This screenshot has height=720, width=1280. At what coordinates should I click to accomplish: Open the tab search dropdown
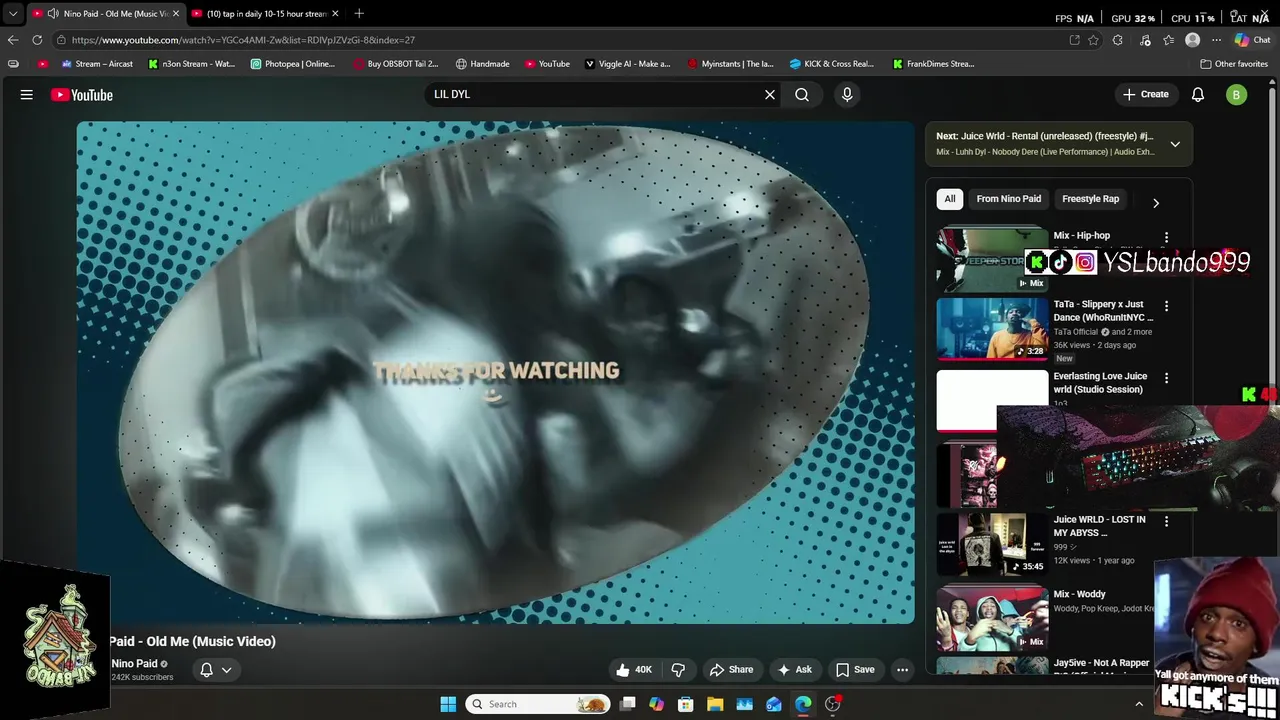point(13,14)
